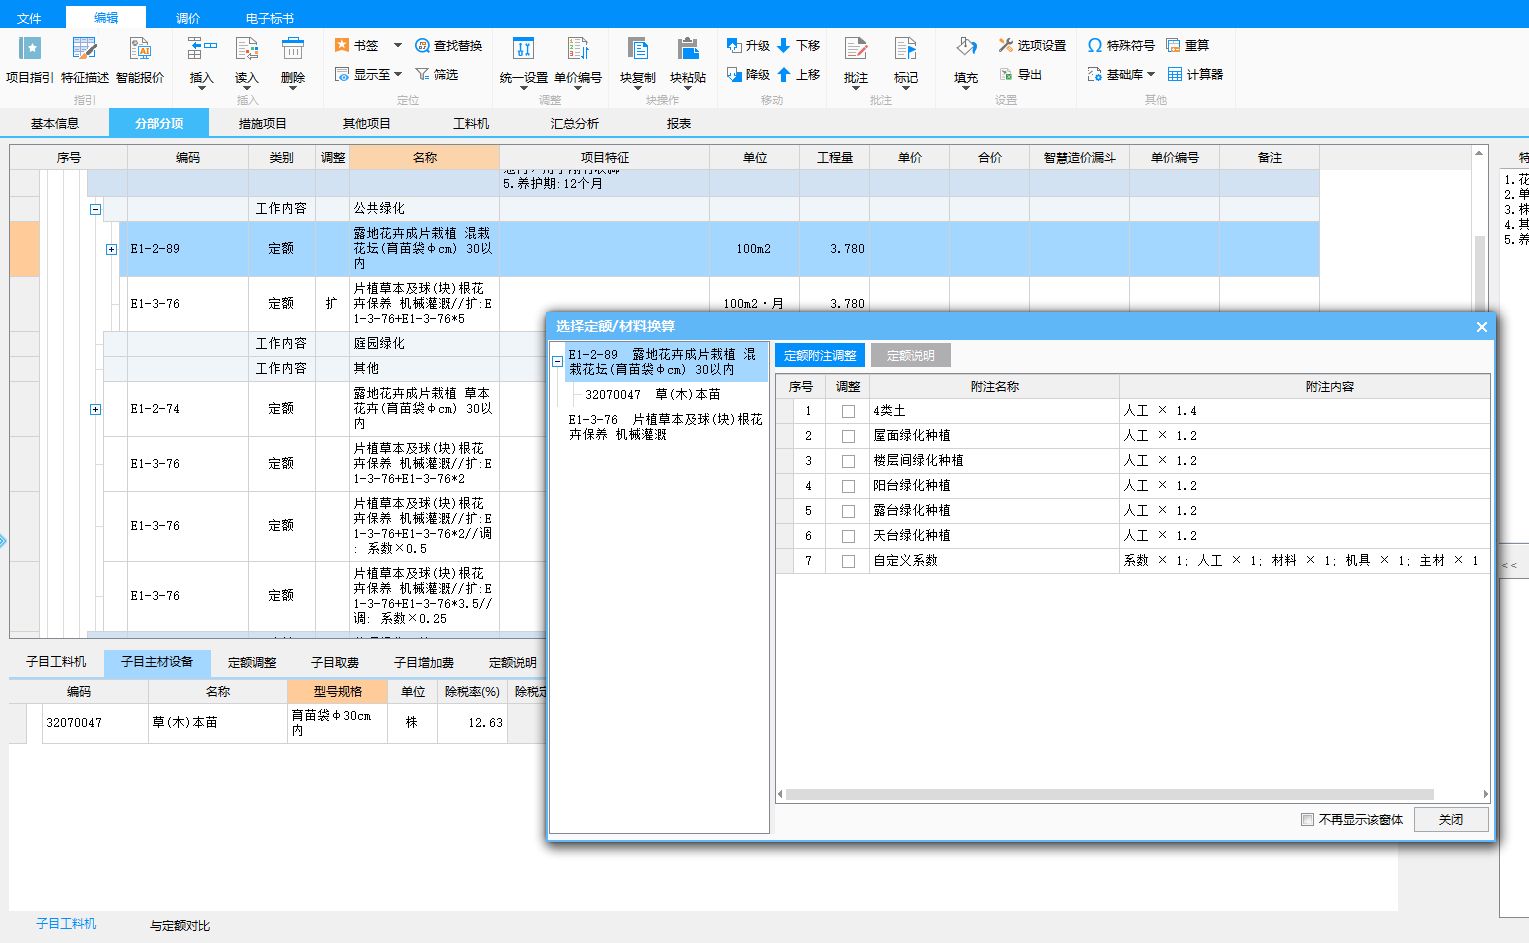Screen dimensions: 1529x943
Task: Expand row E1-2-89 in main table
Action: [111, 249]
